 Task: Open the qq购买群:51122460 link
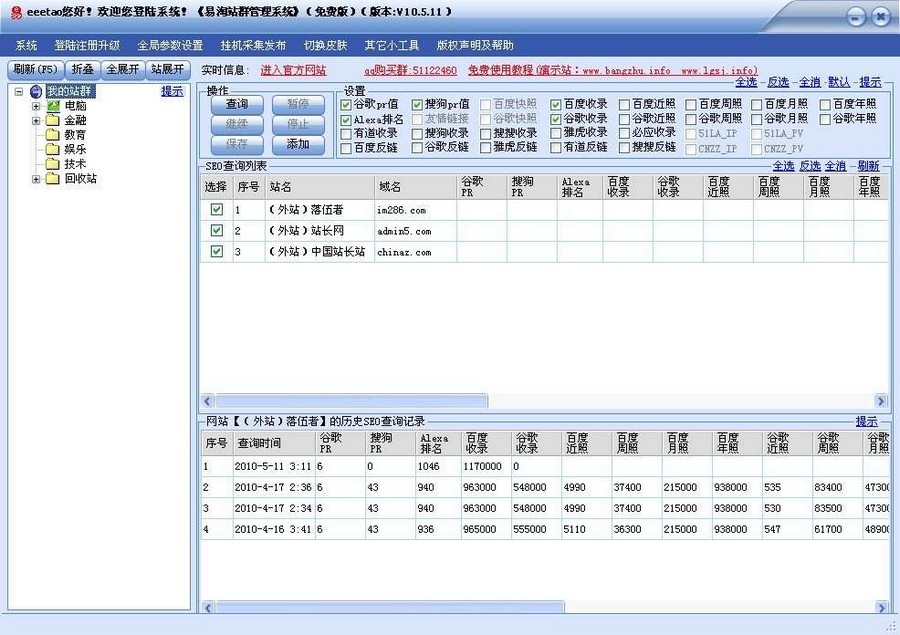[x=410, y=71]
